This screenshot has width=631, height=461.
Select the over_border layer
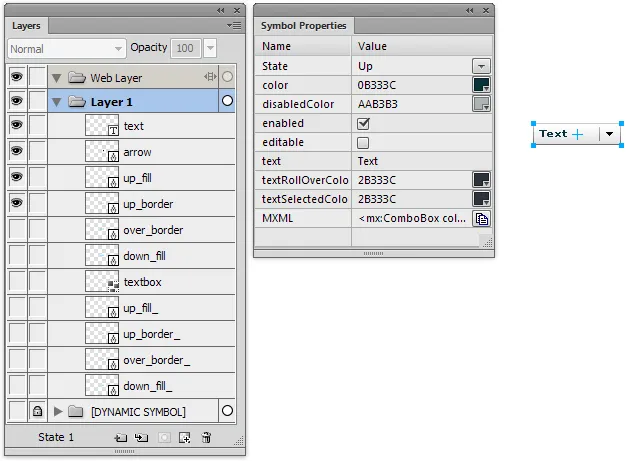point(153,230)
